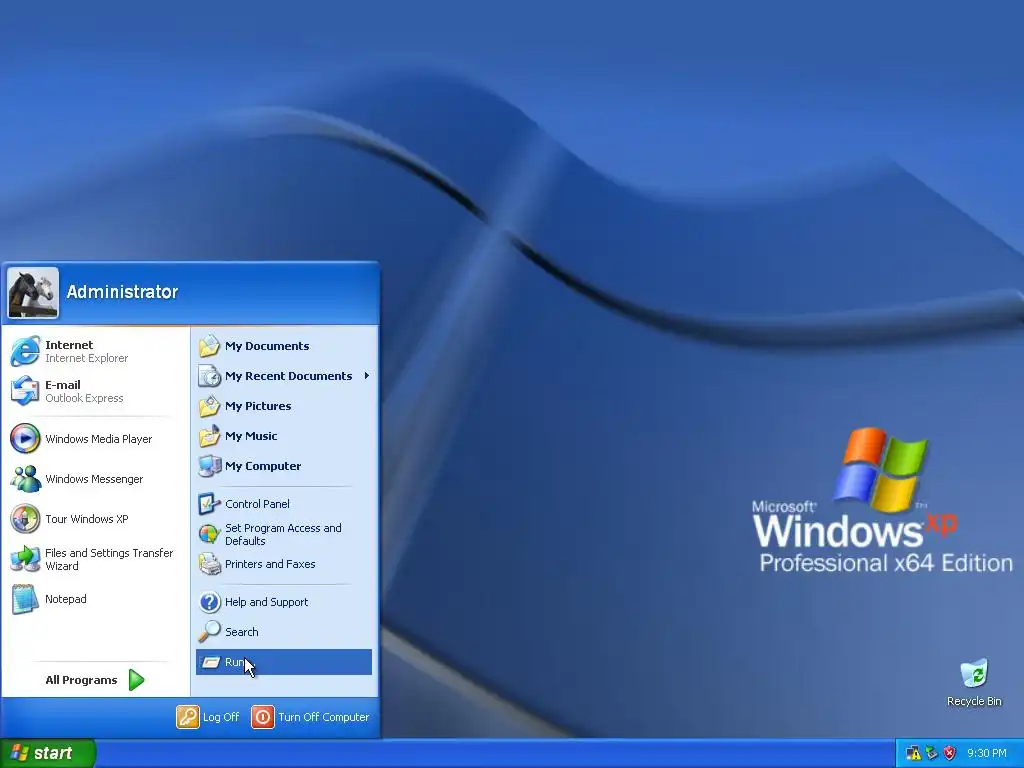The height and width of the screenshot is (768, 1024).
Task: Click the Files and Settings Transfer Wizard icon
Action: pos(25,559)
